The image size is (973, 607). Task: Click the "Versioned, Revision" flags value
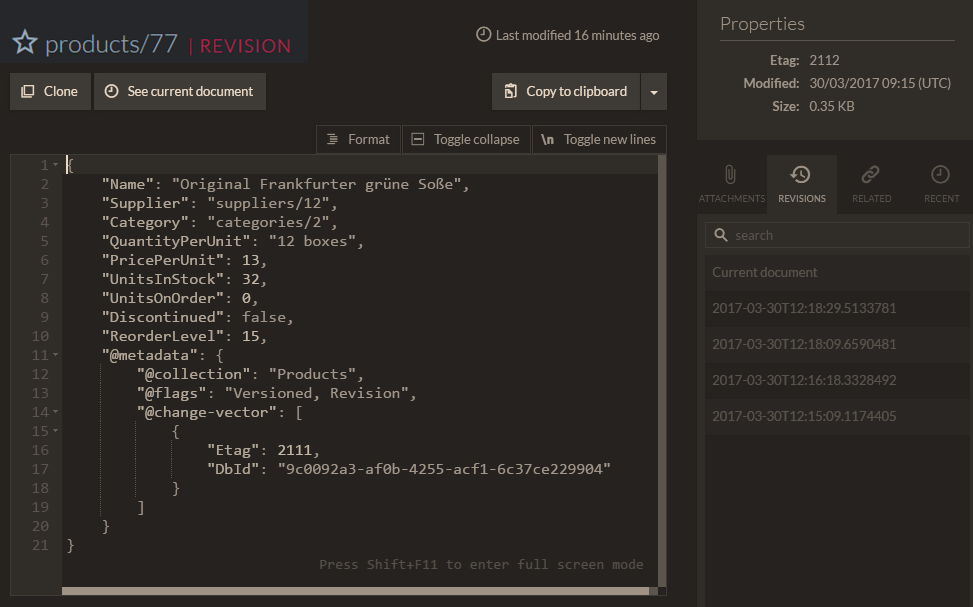coord(316,393)
